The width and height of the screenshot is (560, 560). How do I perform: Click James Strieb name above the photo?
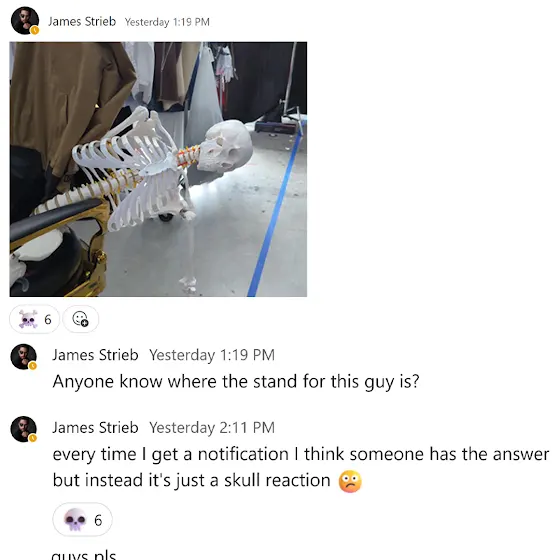82,21
